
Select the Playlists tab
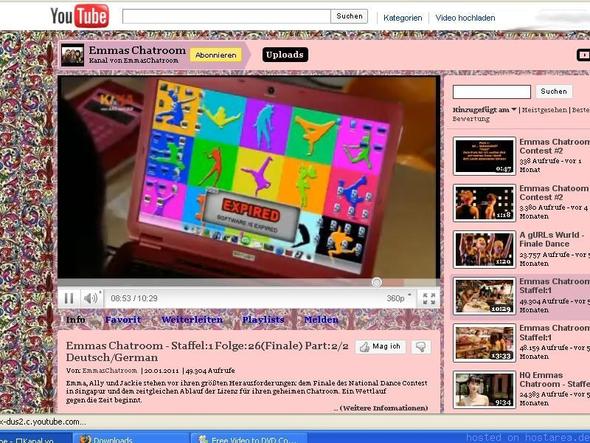click(263, 320)
